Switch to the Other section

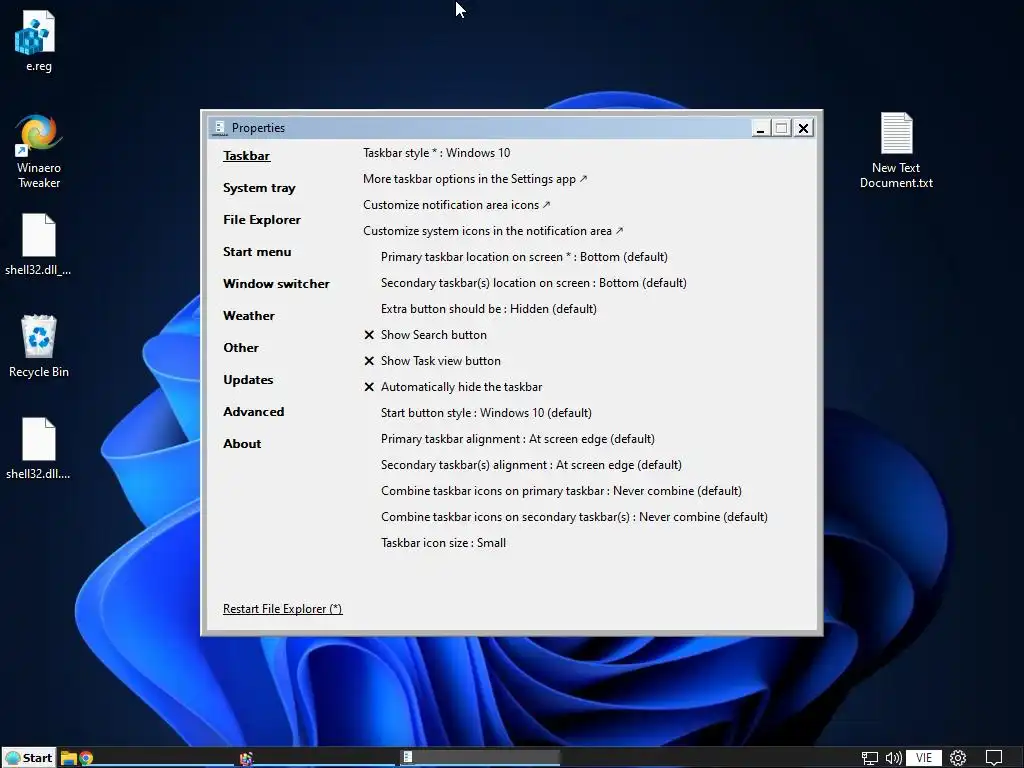[241, 347]
